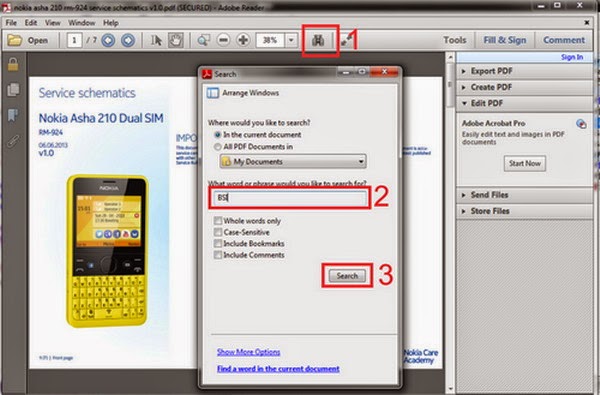Viewport: 600px width, 395px height.
Task: Enable Whole words only checkbox
Action: pos(218,221)
